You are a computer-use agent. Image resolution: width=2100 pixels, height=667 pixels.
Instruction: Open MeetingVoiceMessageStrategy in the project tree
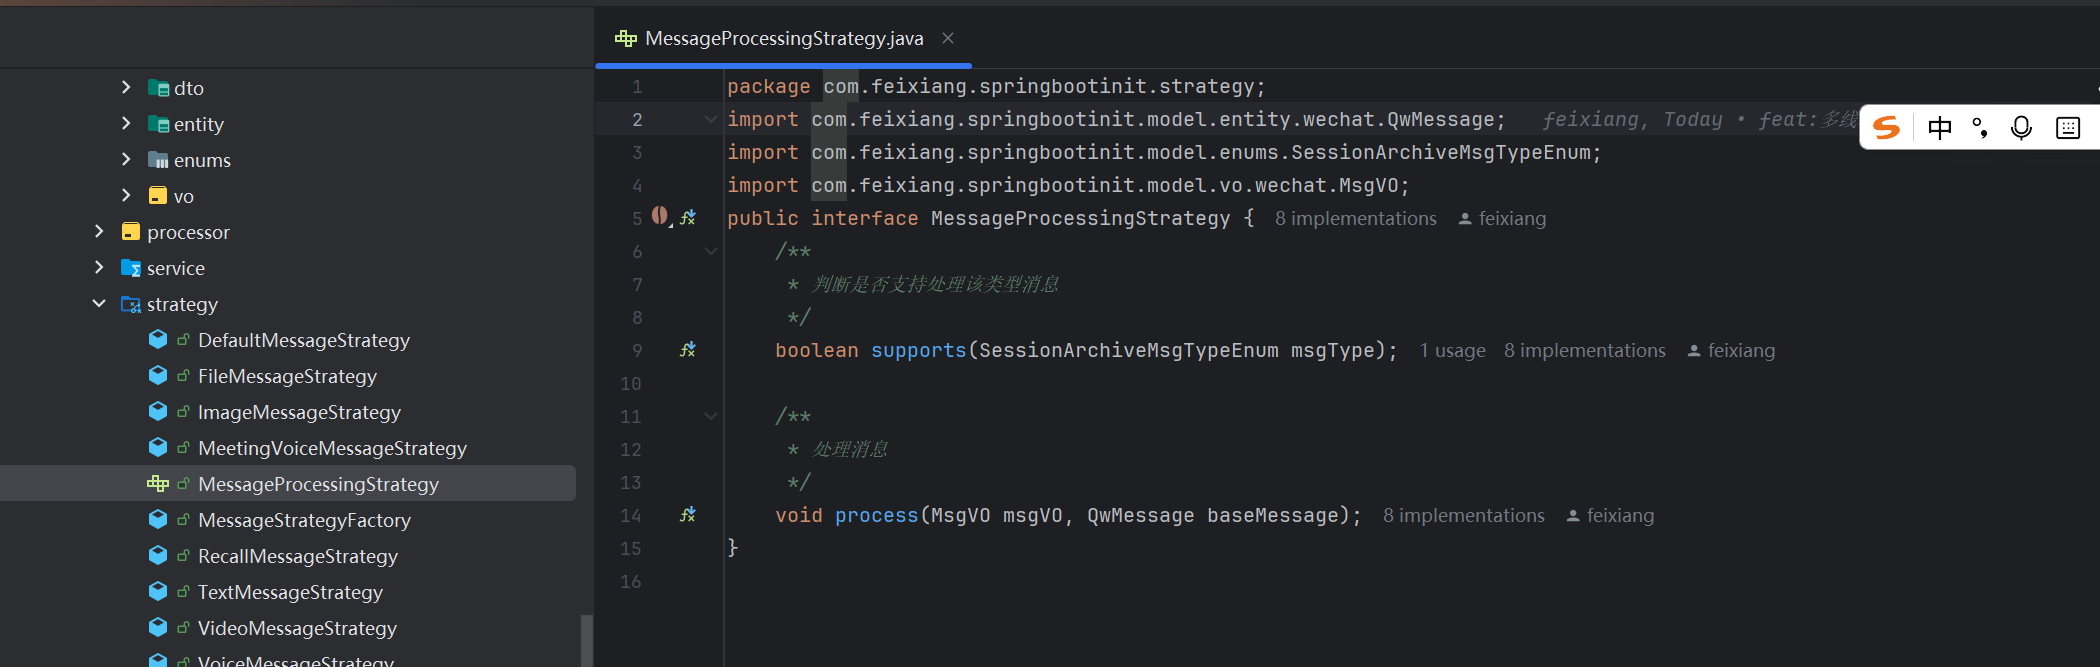click(332, 448)
